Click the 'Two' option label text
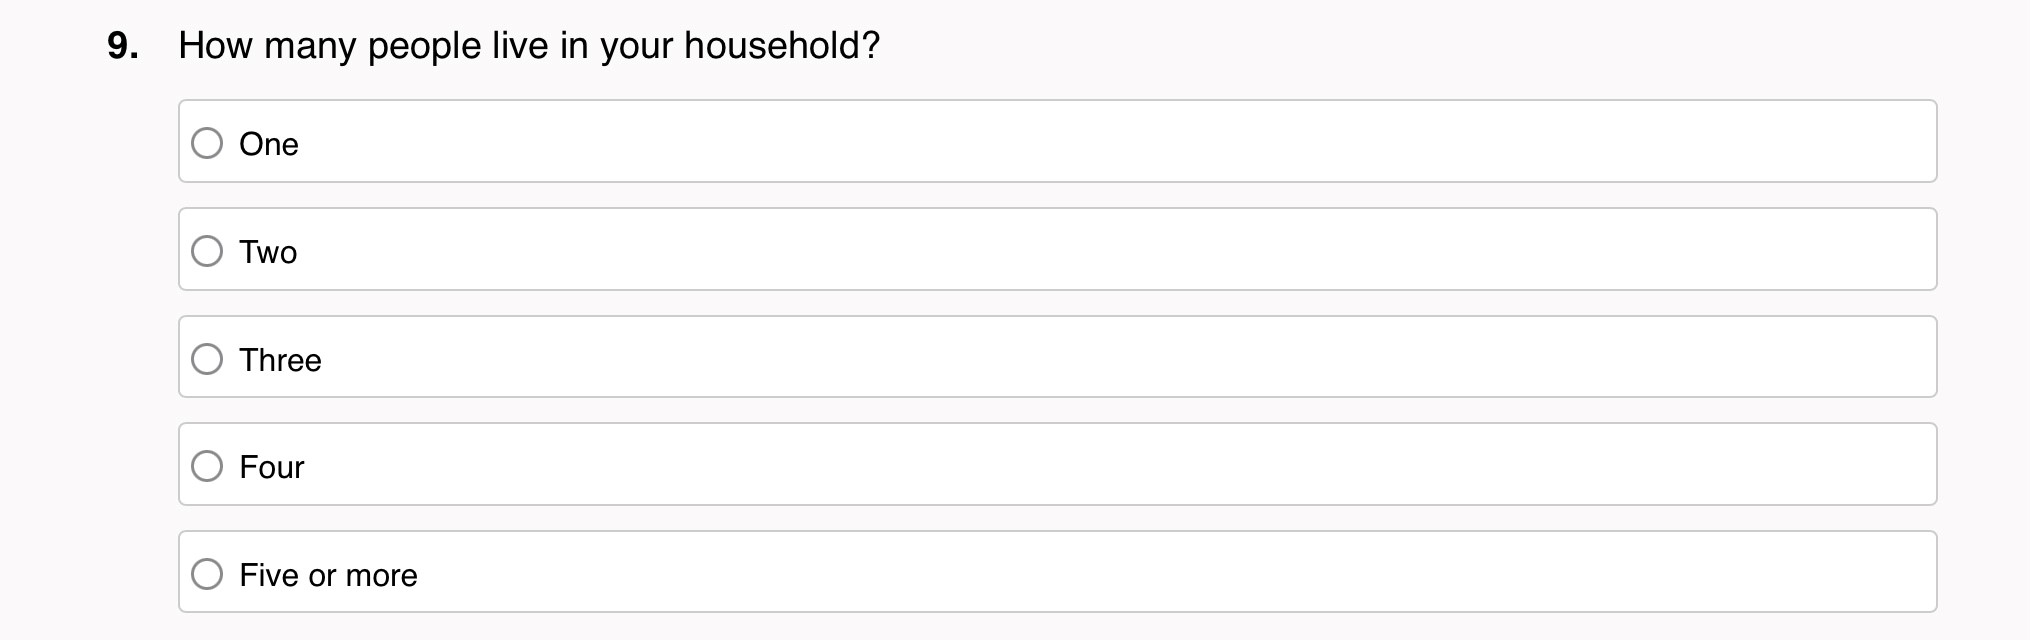The width and height of the screenshot is (2030, 640). tap(268, 252)
